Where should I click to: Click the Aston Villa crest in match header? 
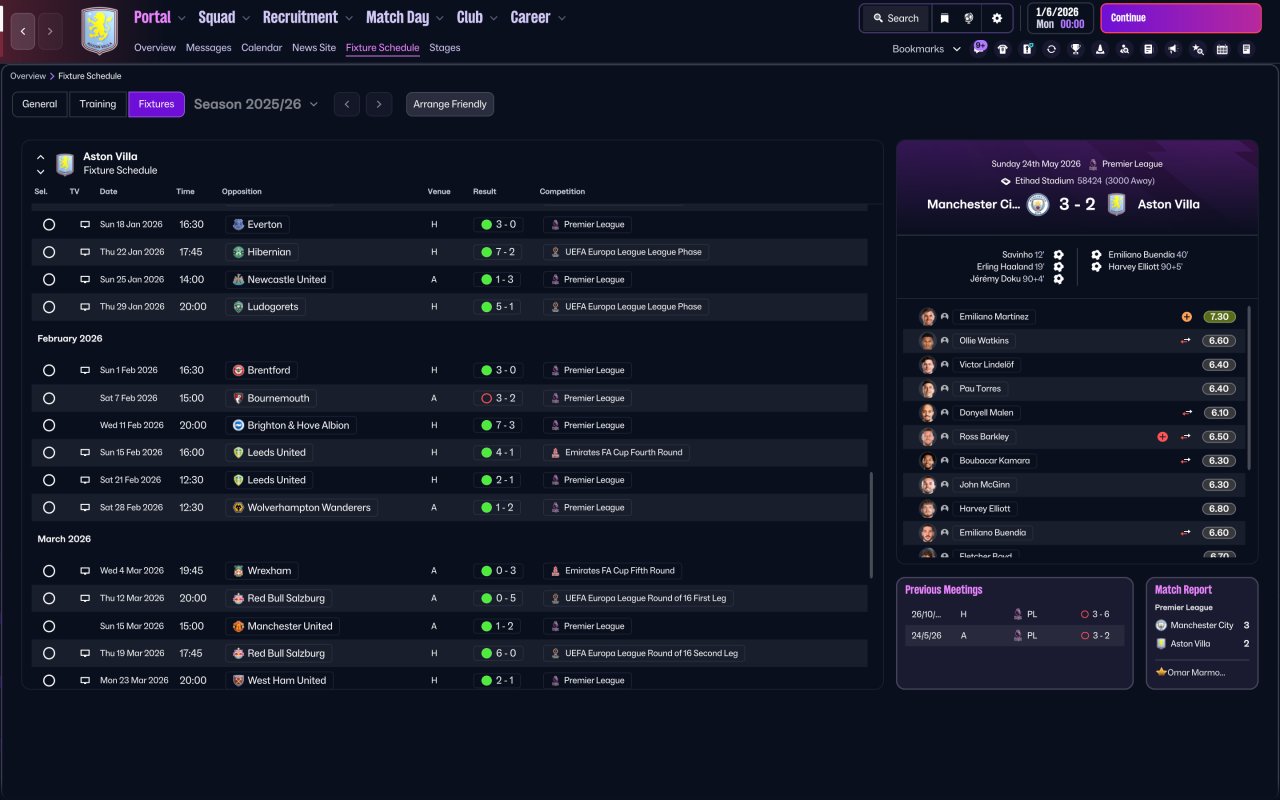1117,204
